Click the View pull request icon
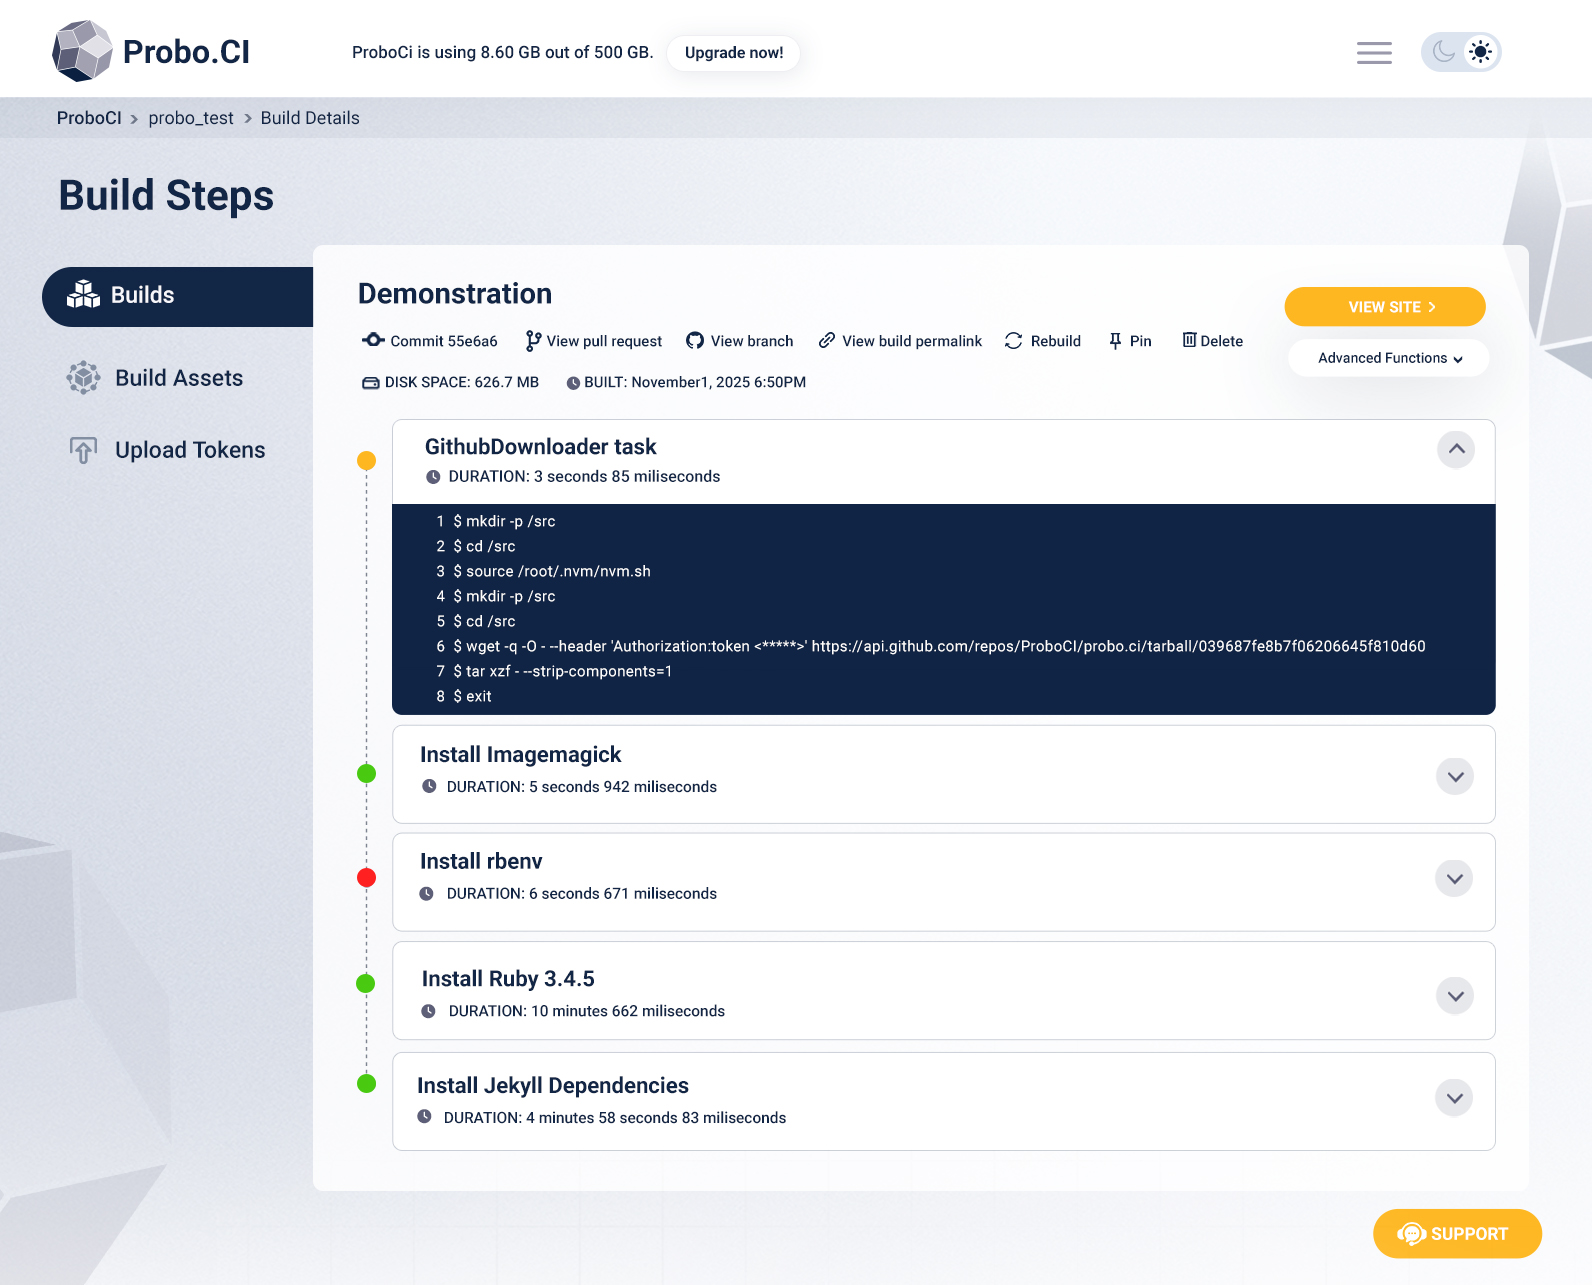Image resolution: width=1592 pixels, height=1285 pixels. [x=533, y=341]
